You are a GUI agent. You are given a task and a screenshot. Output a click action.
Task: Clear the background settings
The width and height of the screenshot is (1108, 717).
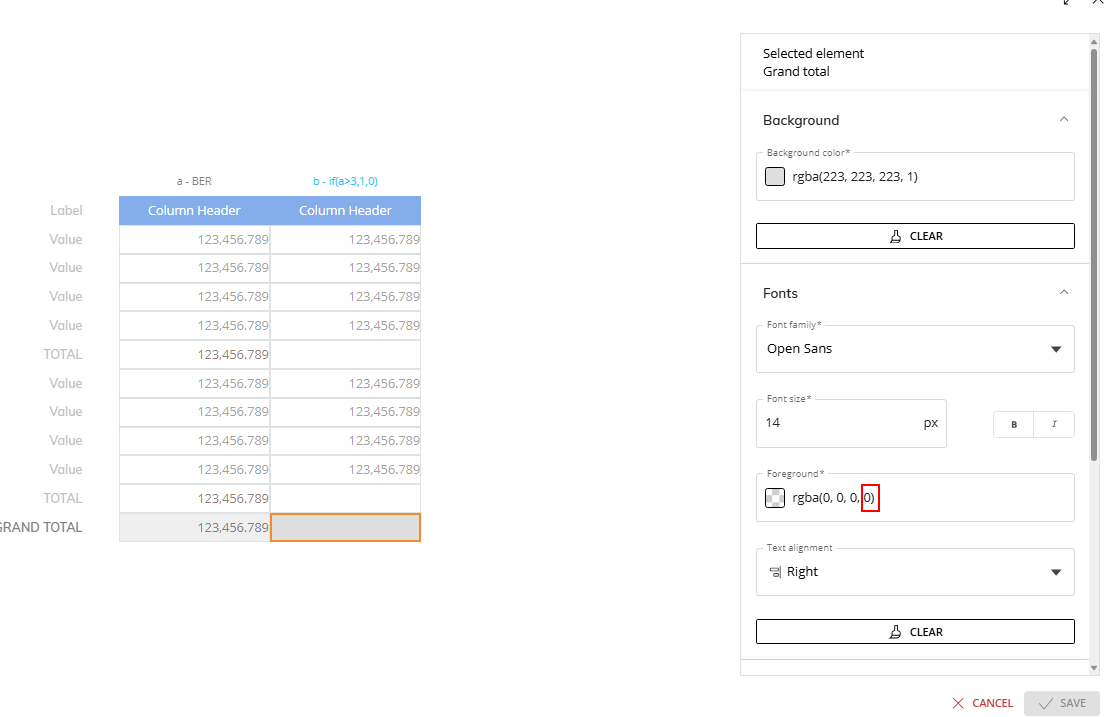pos(915,236)
